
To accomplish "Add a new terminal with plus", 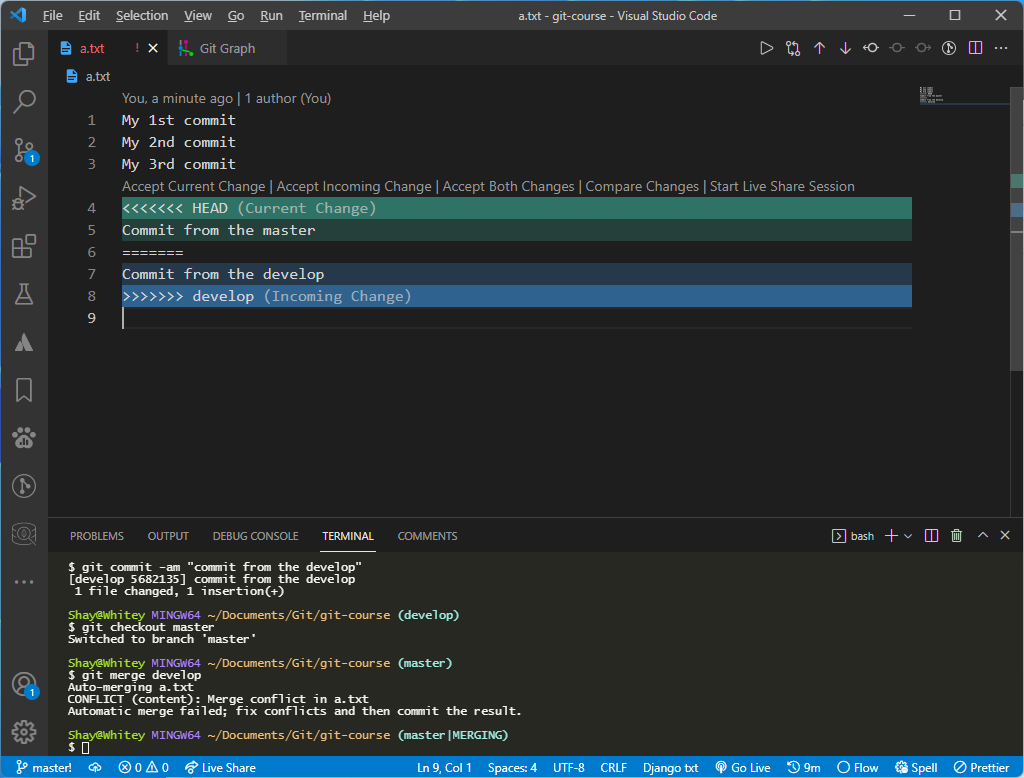I will click(x=891, y=536).
